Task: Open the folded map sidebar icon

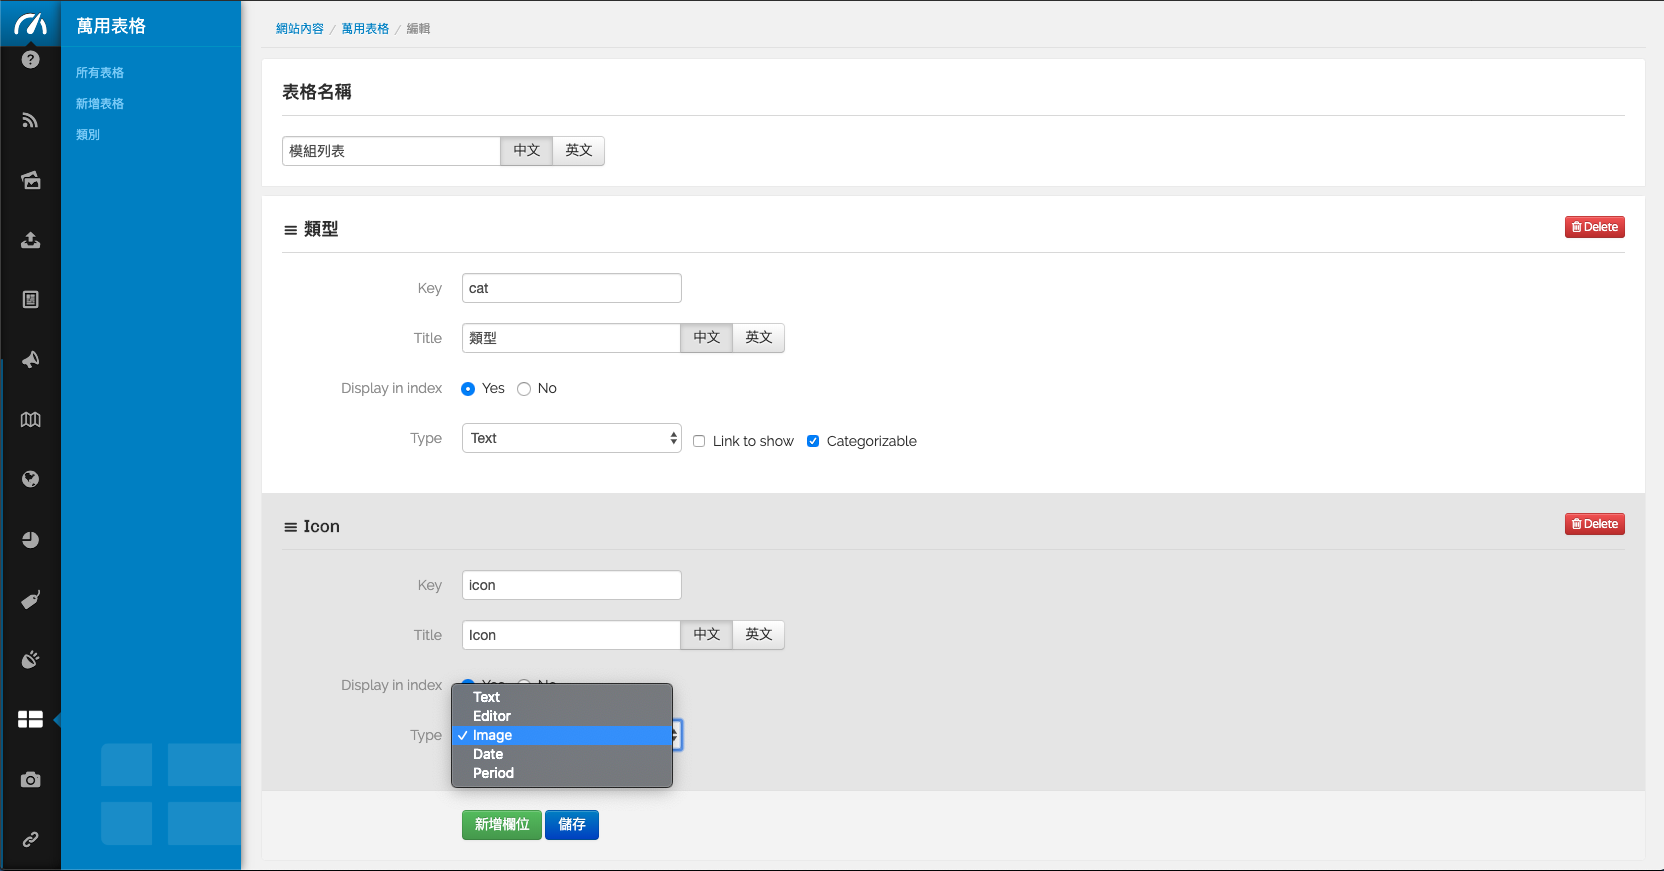Action: pyautogui.click(x=30, y=420)
